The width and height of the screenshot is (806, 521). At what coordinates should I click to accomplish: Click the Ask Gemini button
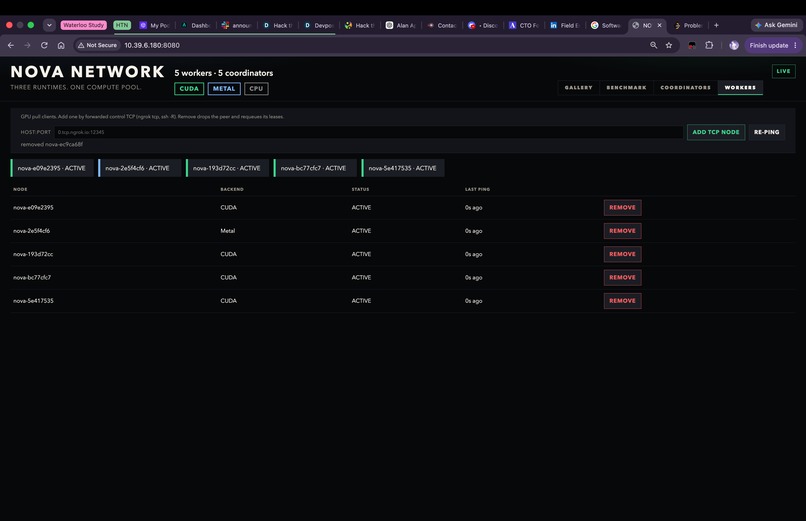coord(776,25)
